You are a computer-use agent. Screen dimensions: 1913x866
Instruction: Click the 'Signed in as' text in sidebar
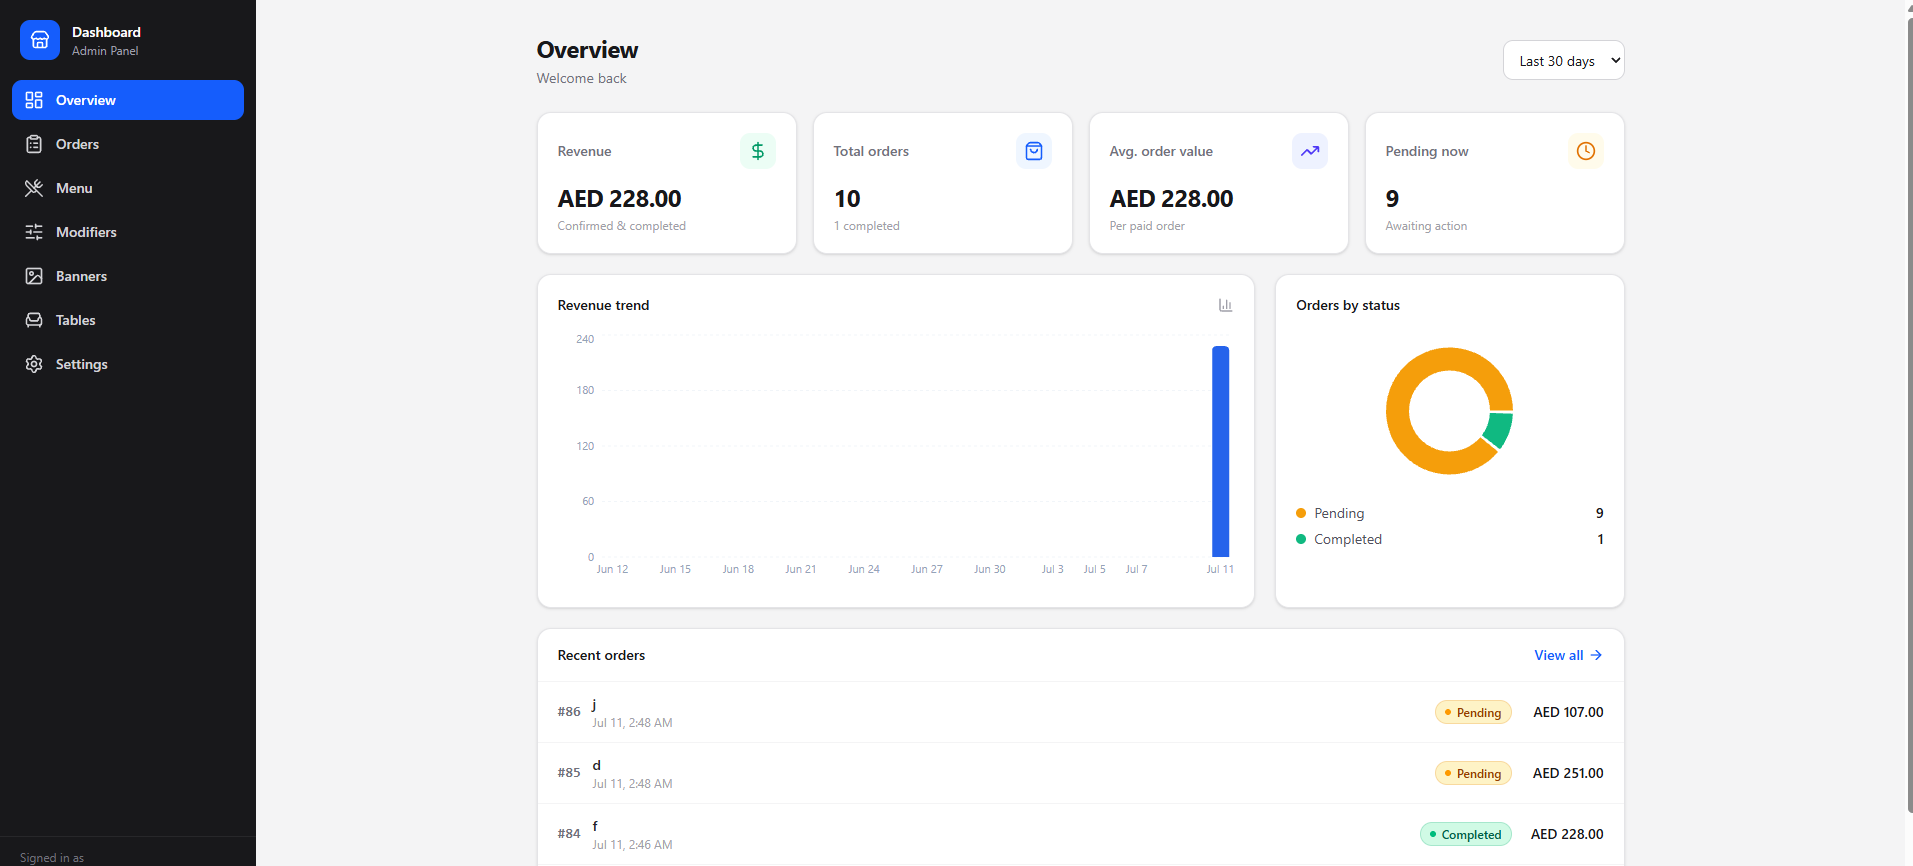pos(52,858)
